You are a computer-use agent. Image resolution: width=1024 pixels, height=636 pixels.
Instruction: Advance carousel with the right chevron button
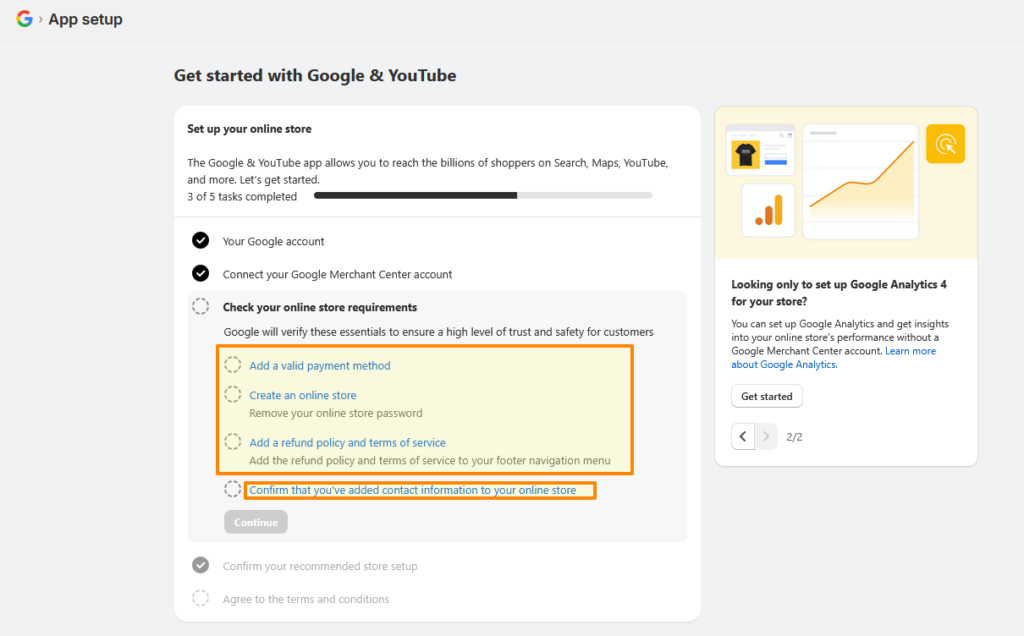tap(766, 437)
